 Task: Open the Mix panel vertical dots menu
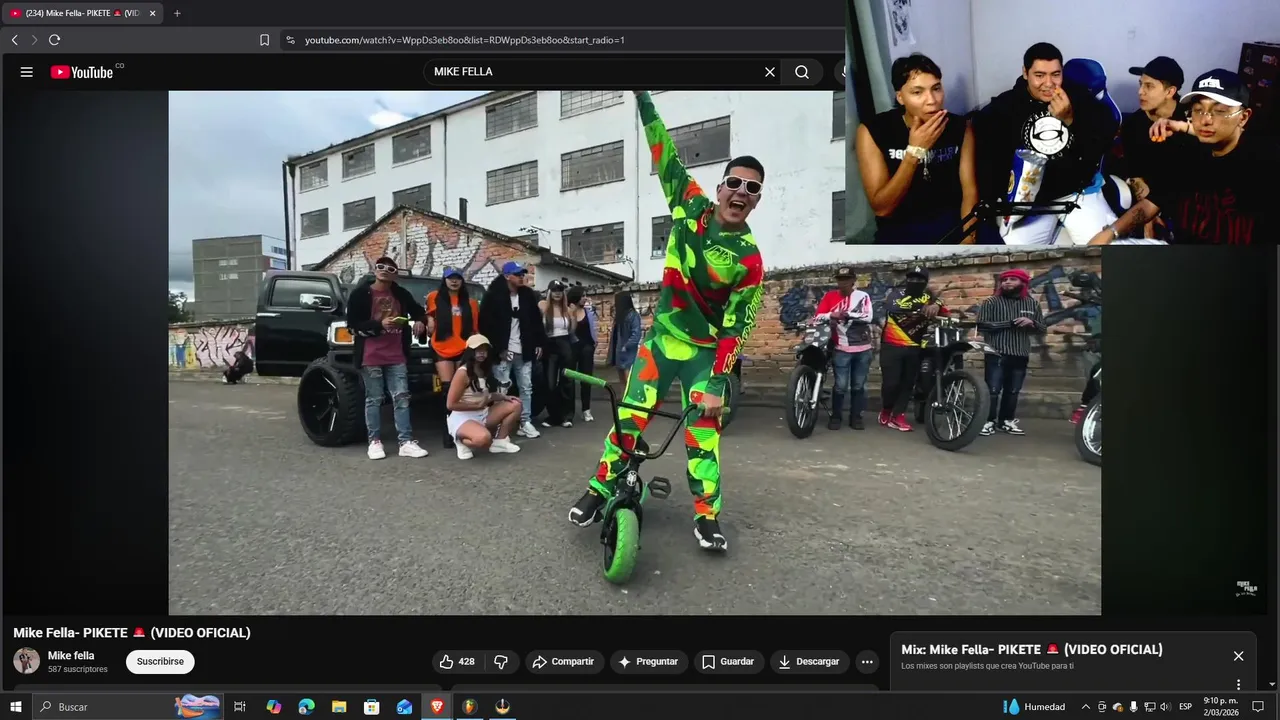[x=1238, y=684]
